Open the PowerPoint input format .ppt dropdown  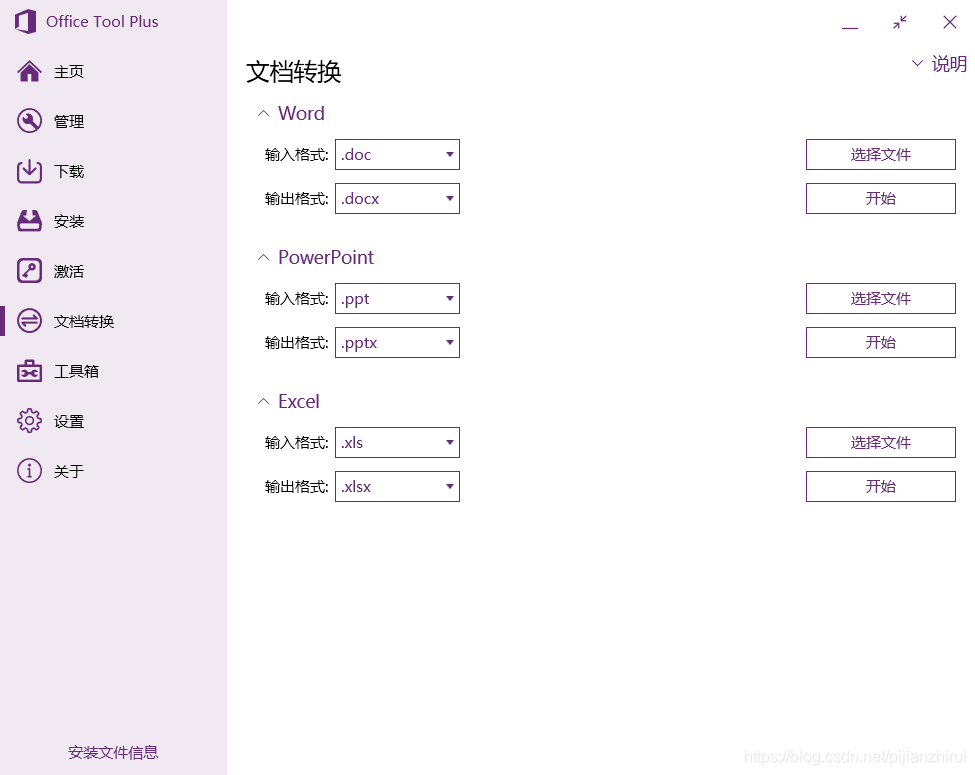click(x=397, y=299)
